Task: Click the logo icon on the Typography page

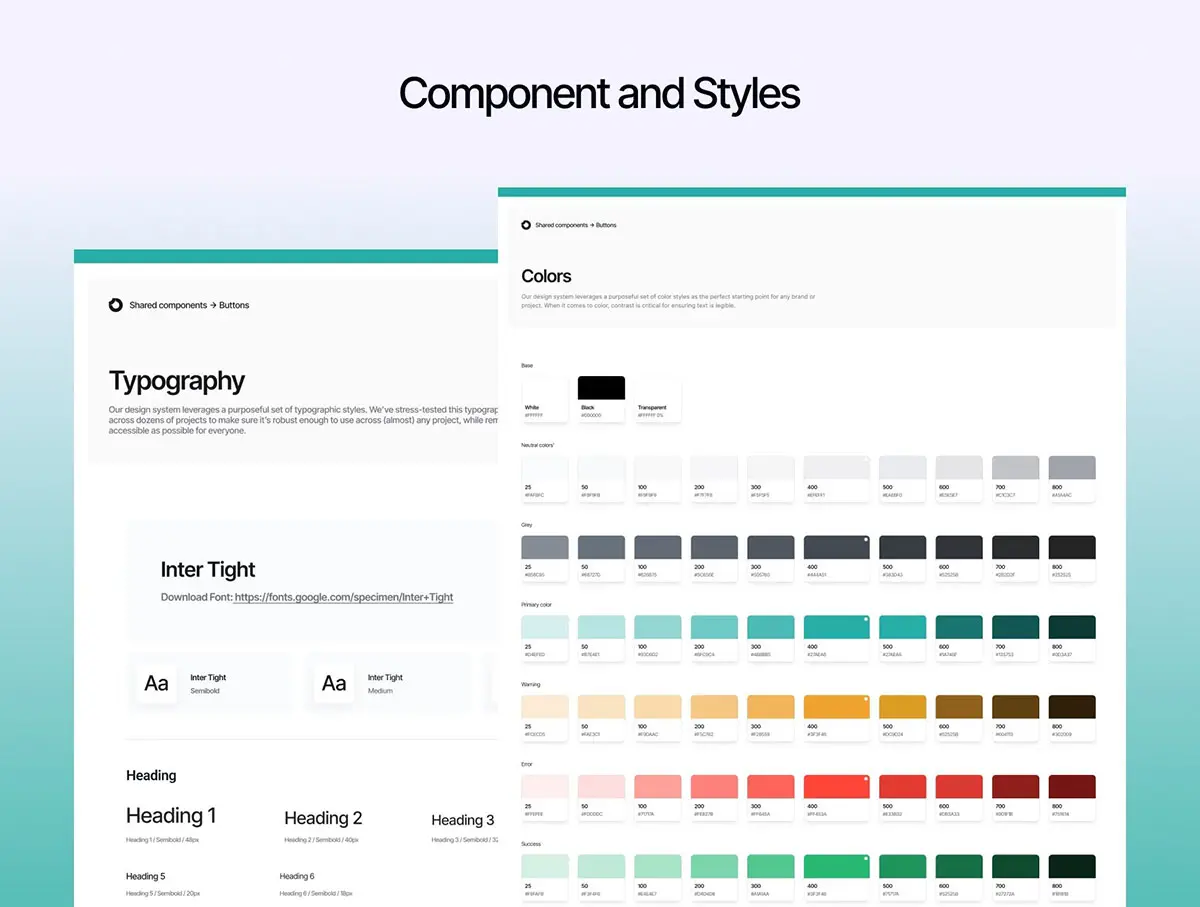Action: (x=115, y=305)
